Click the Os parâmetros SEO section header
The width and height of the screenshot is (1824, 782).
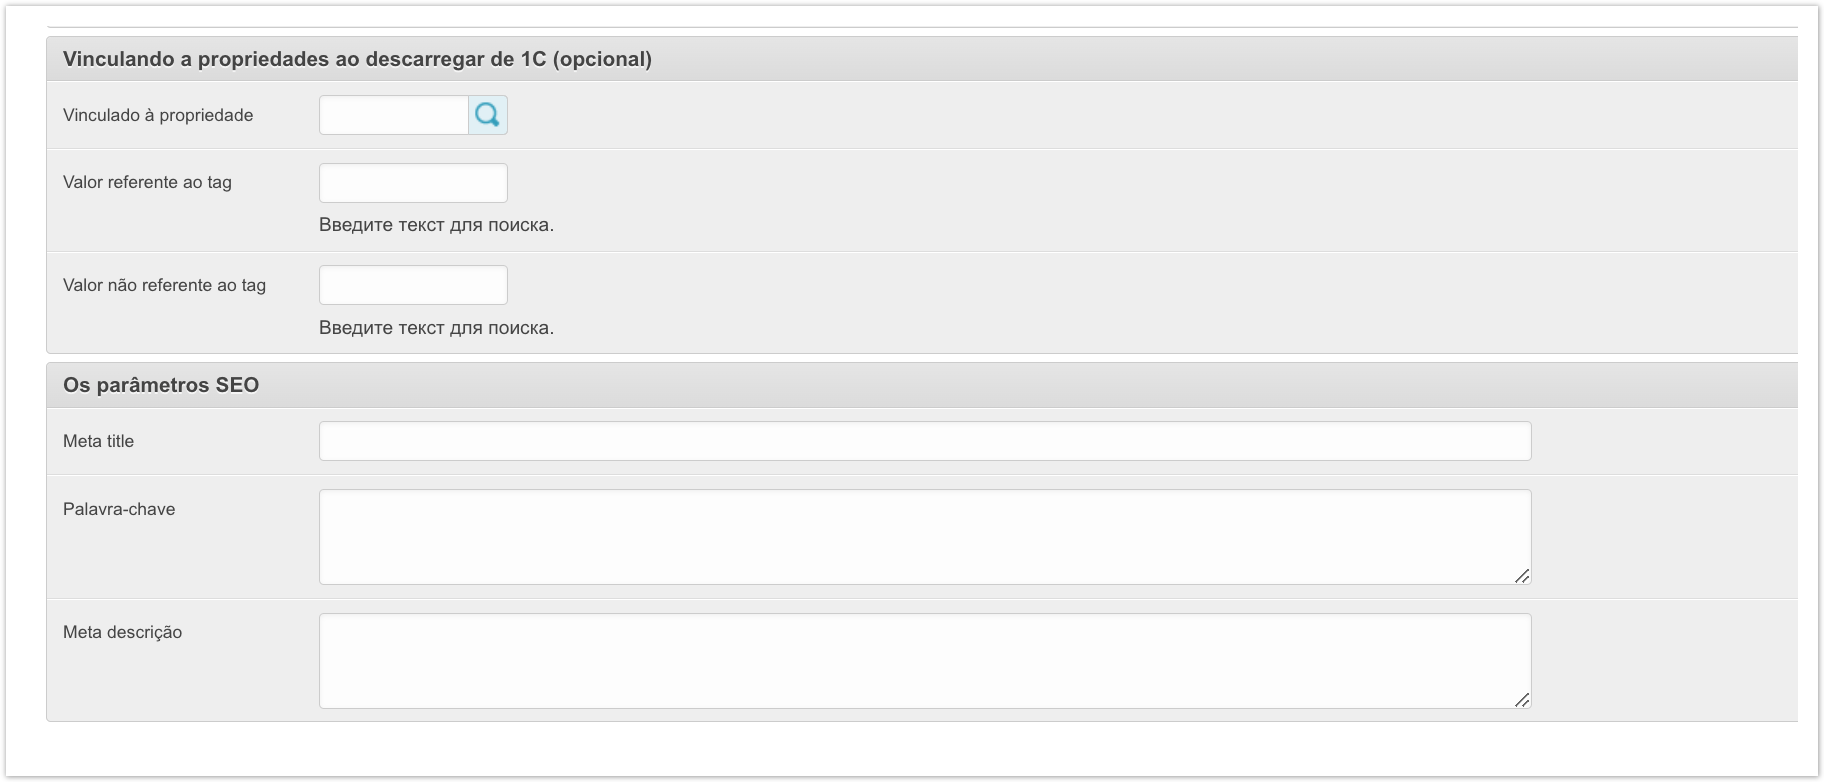pos(161,385)
